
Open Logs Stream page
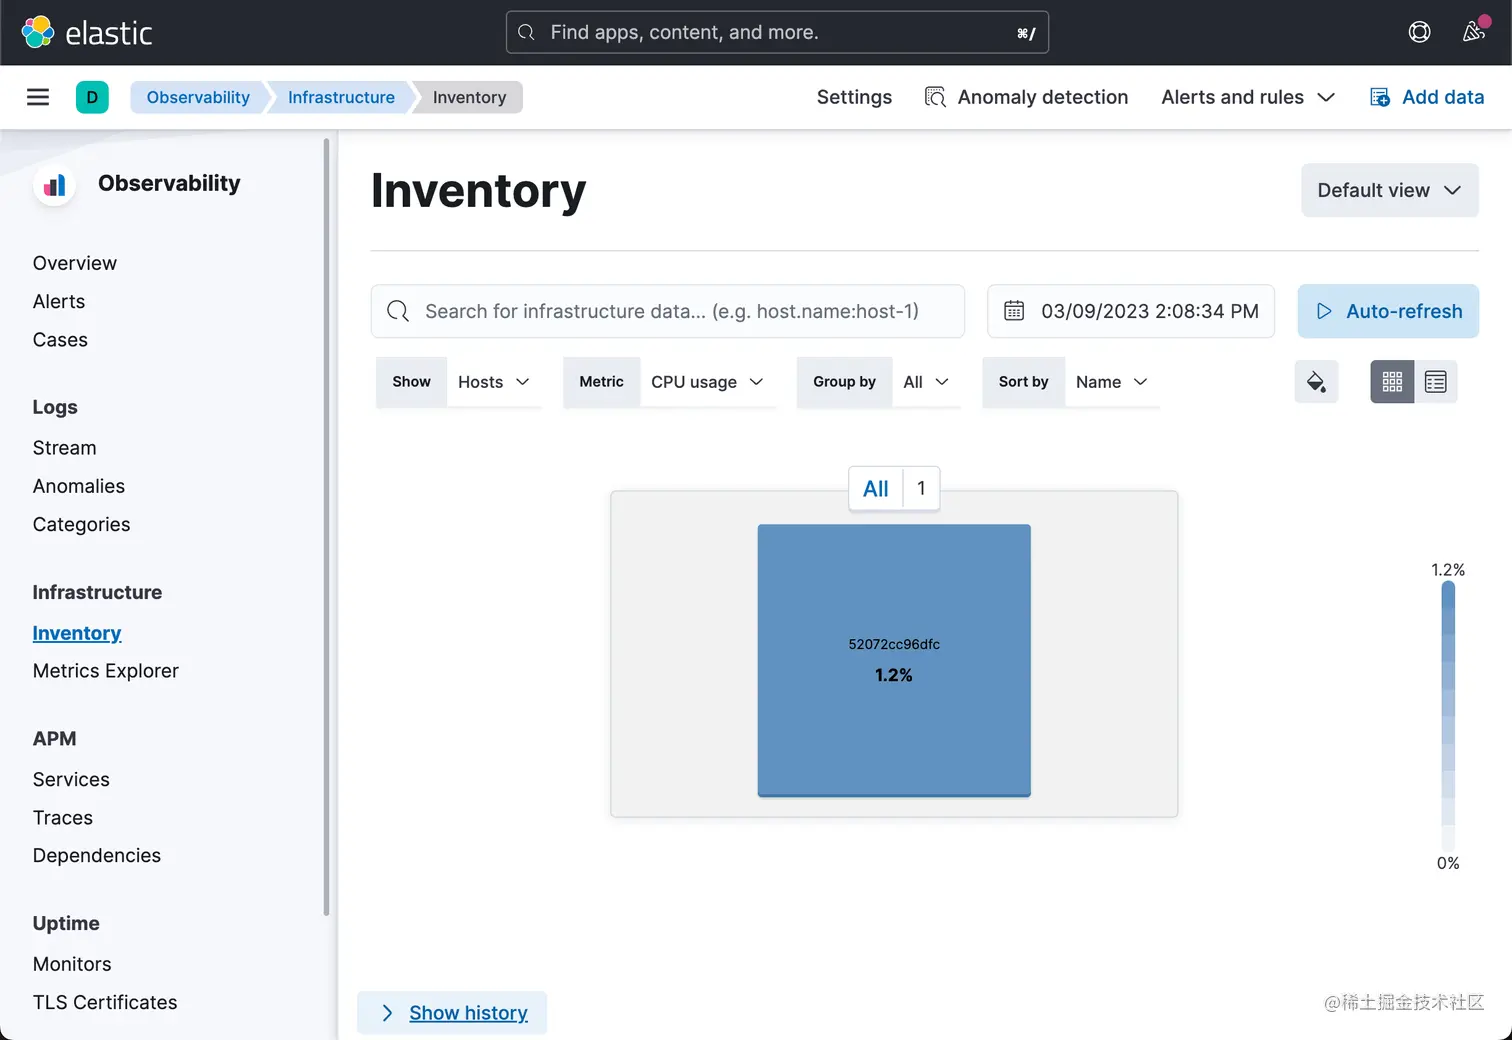pyautogui.click(x=64, y=448)
